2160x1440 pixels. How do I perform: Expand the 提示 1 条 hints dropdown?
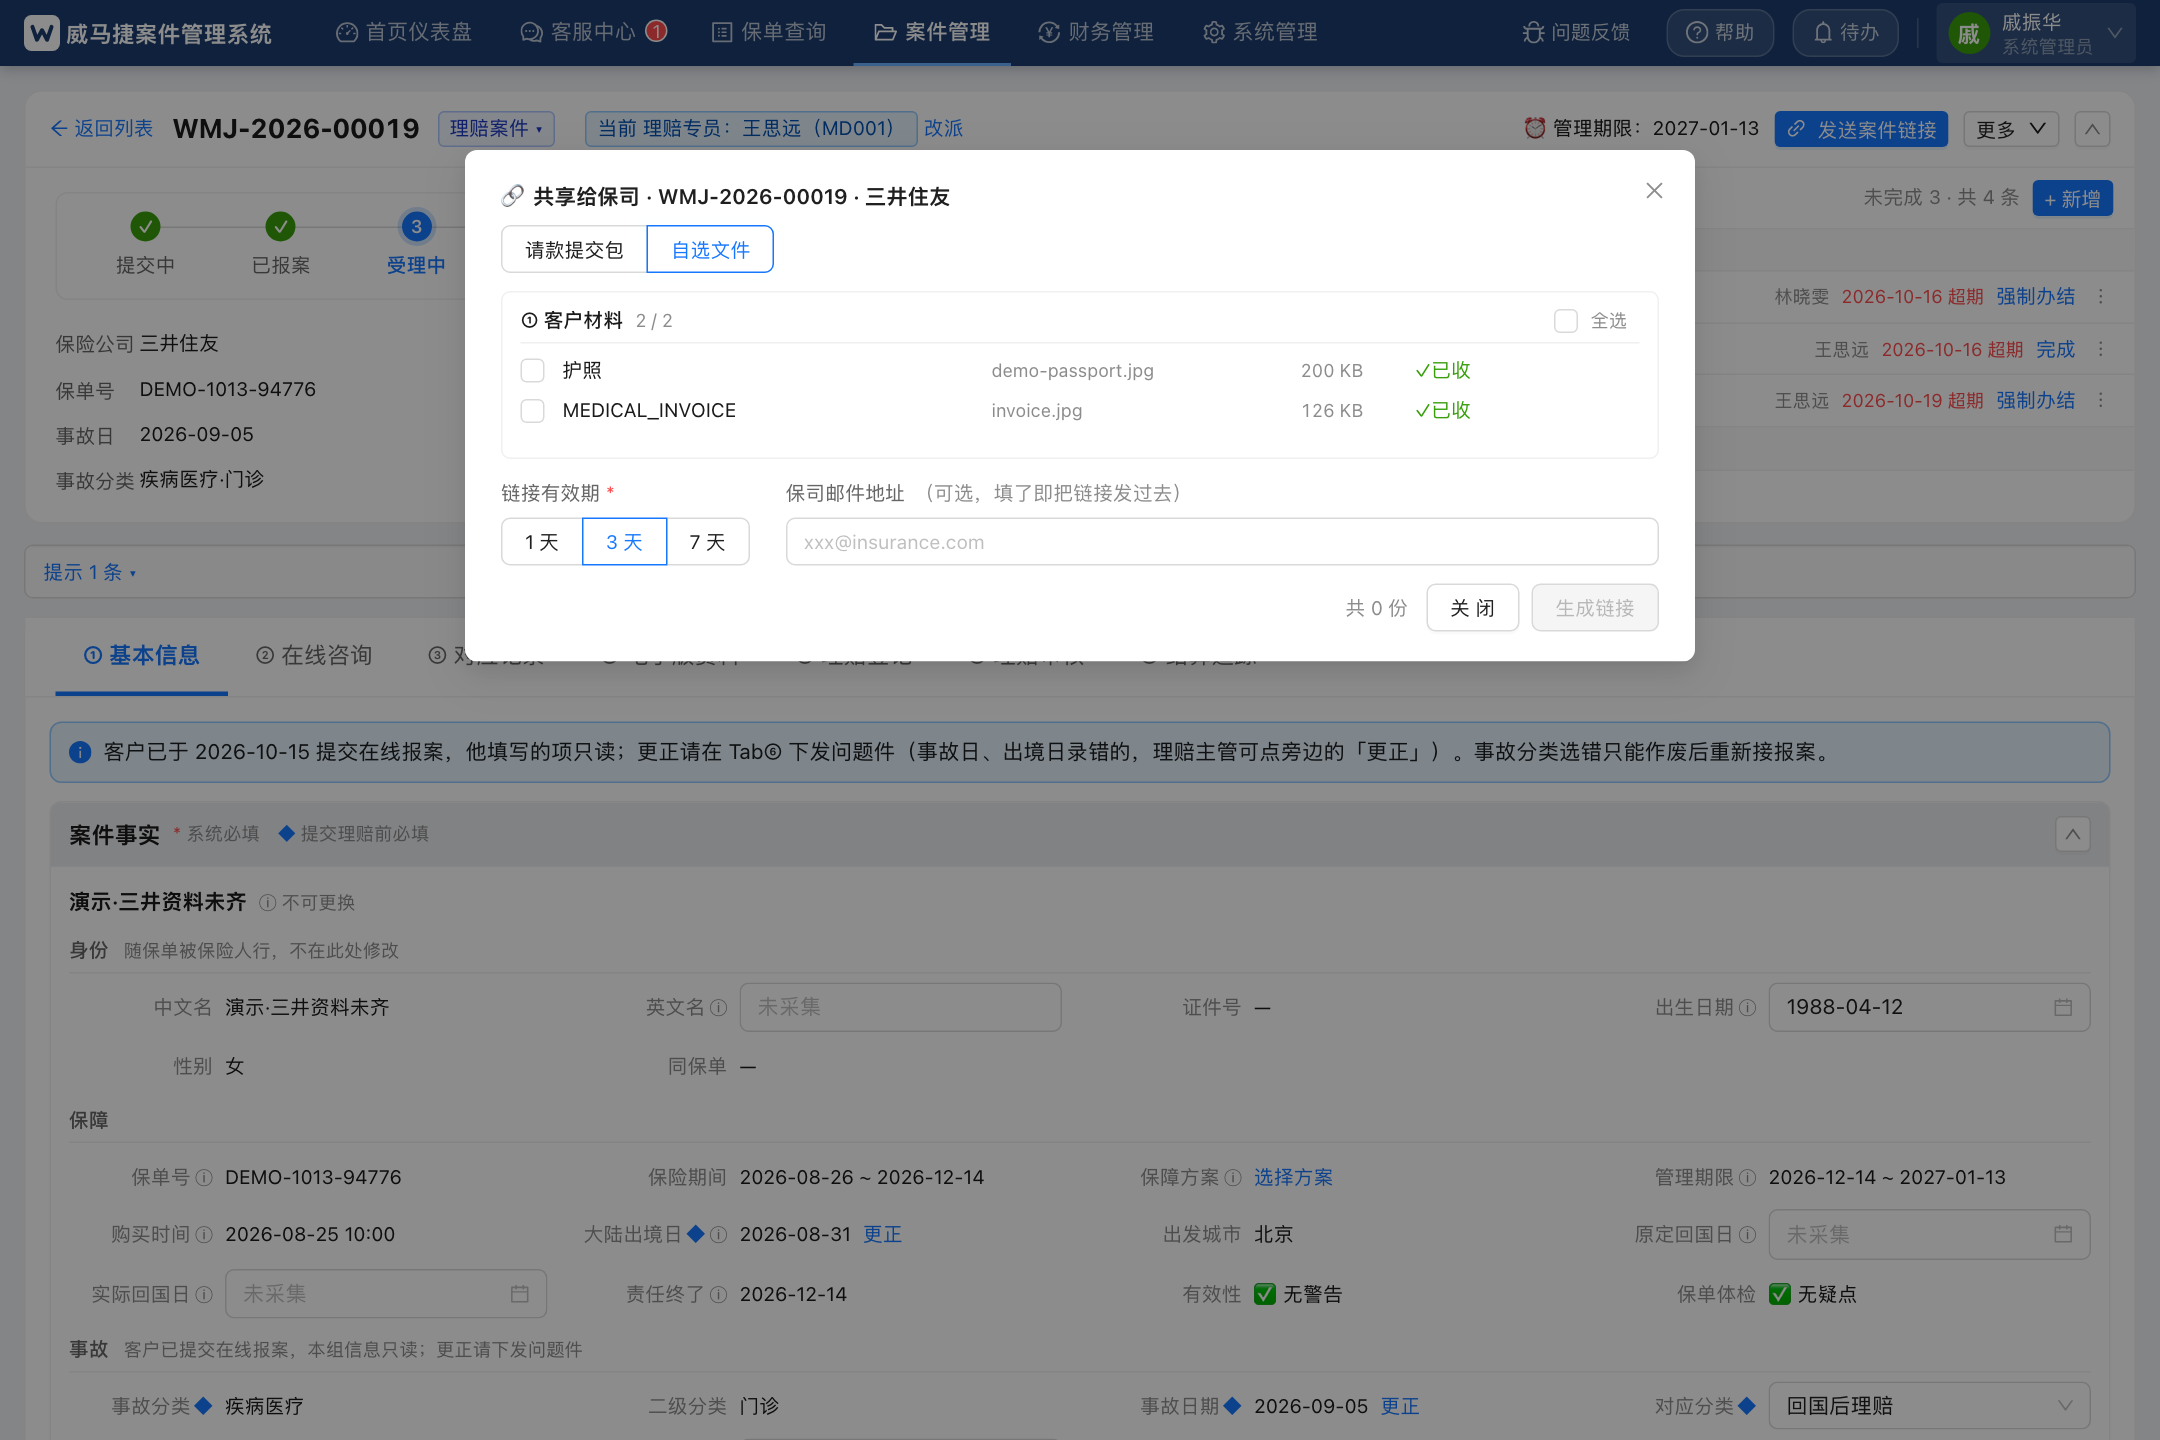click(90, 572)
